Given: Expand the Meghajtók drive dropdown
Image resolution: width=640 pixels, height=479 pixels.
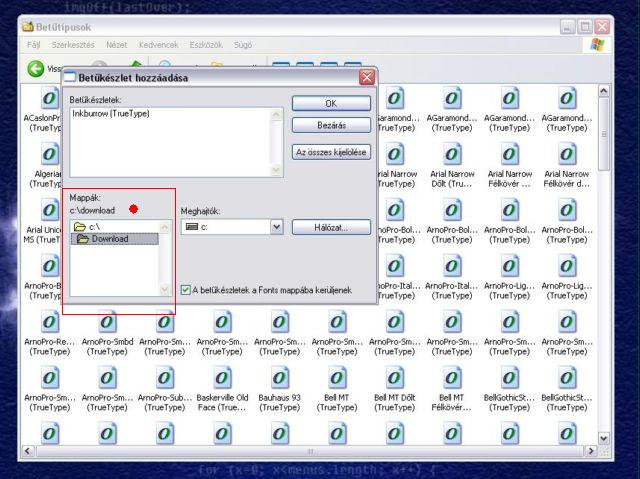Looking at the screenshot, I should click(x=276, y=227).
